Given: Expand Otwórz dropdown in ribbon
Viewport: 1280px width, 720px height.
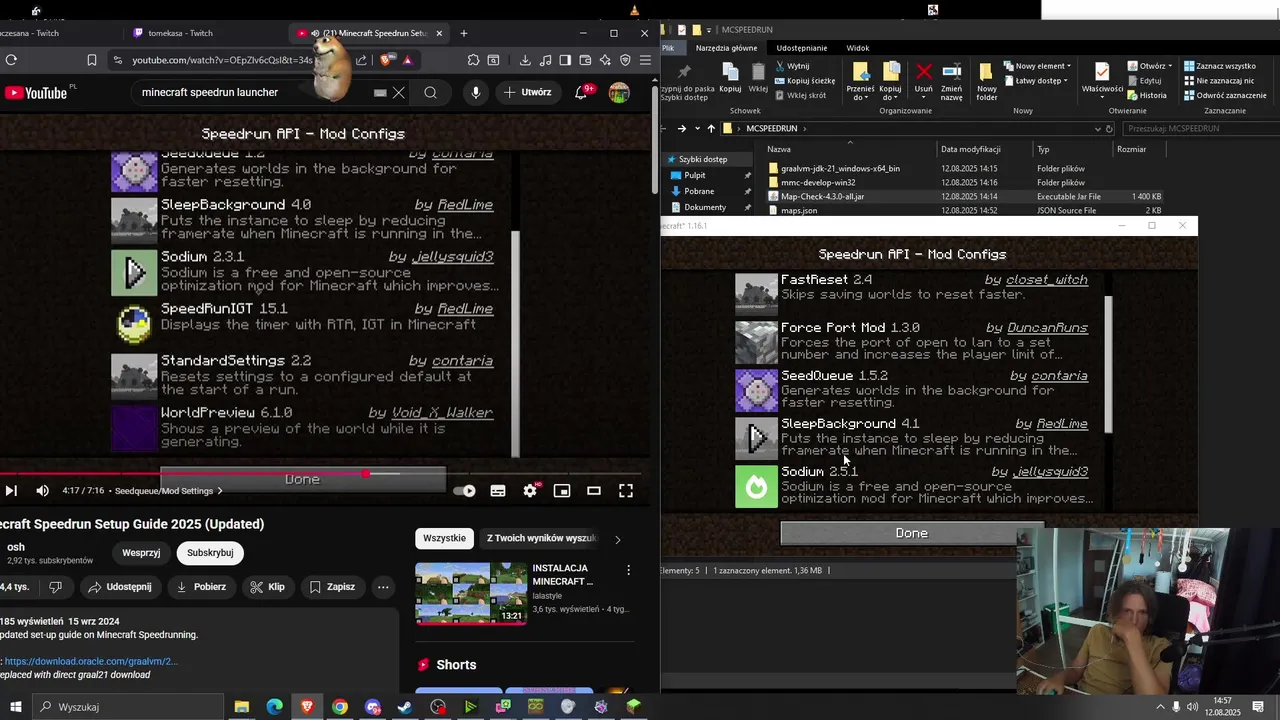Looking at the screenshot, I should coord(1149,66).
